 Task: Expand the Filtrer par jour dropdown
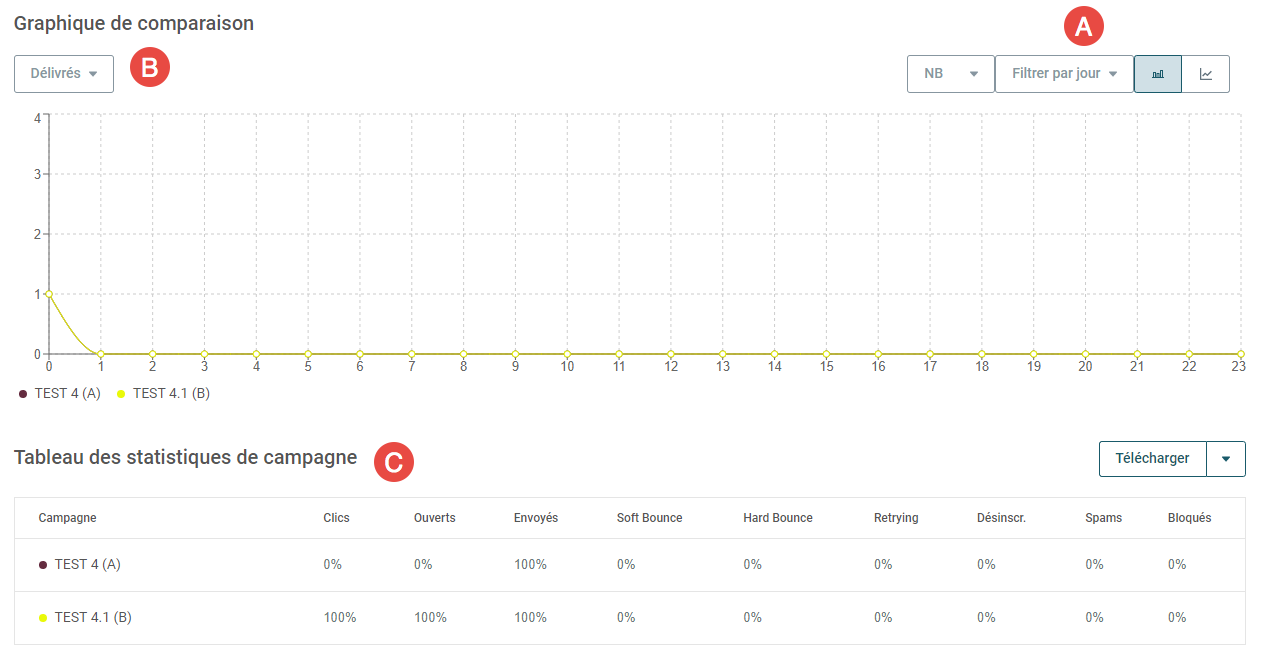coord(1064,74)
